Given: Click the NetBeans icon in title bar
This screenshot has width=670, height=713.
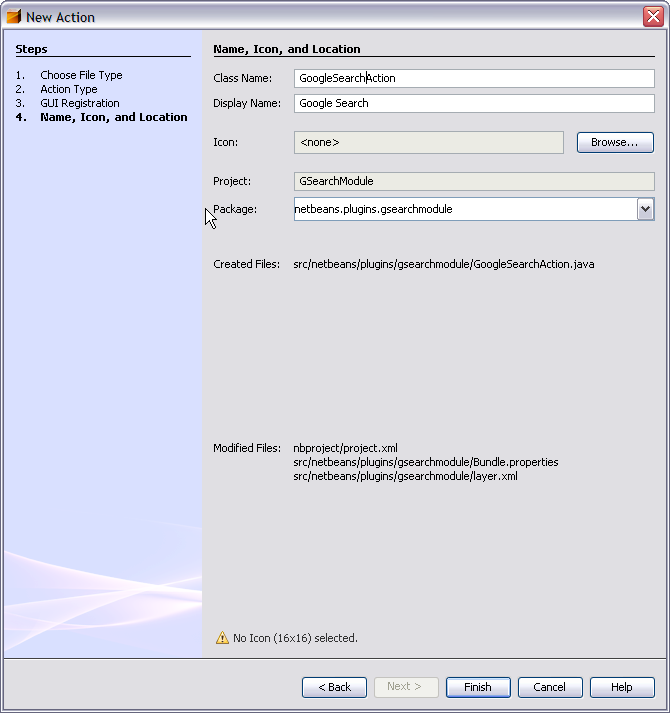Looking at the screenshot, I should pos(14,16).
